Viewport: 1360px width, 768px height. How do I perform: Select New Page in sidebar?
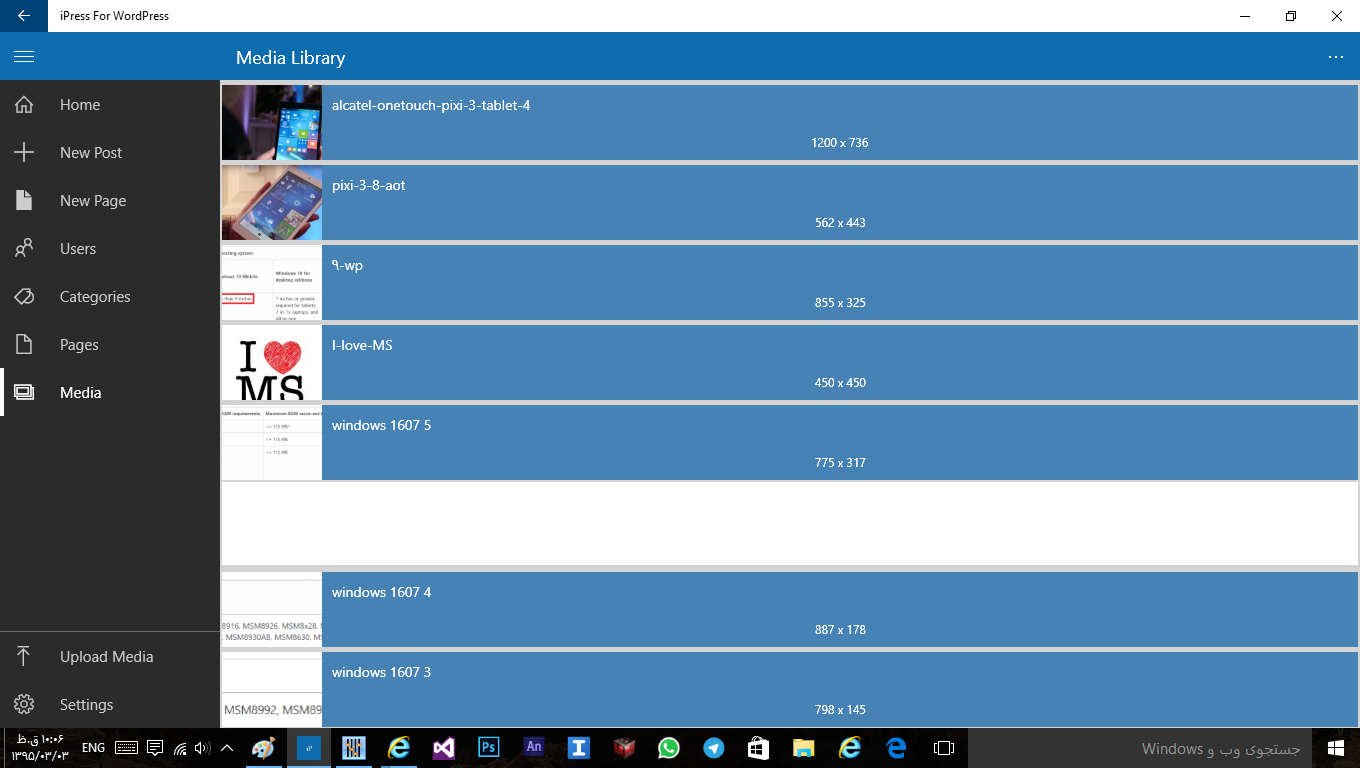[x=93, y=201]
